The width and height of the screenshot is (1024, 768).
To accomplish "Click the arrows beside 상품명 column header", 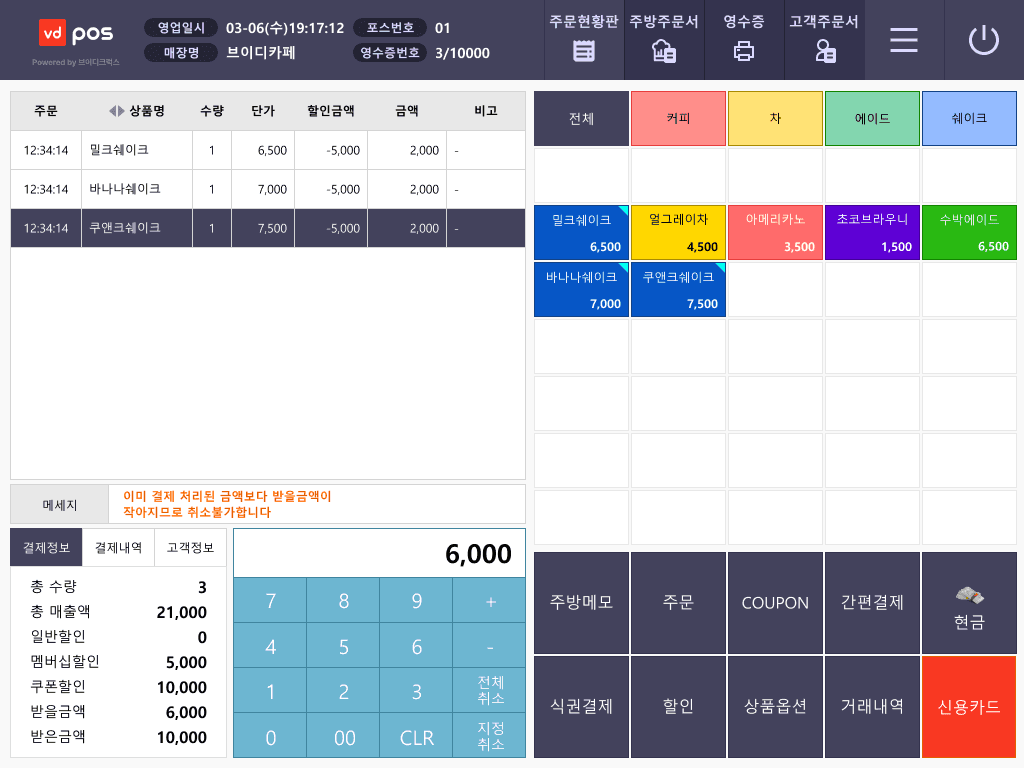I will 116,111.
